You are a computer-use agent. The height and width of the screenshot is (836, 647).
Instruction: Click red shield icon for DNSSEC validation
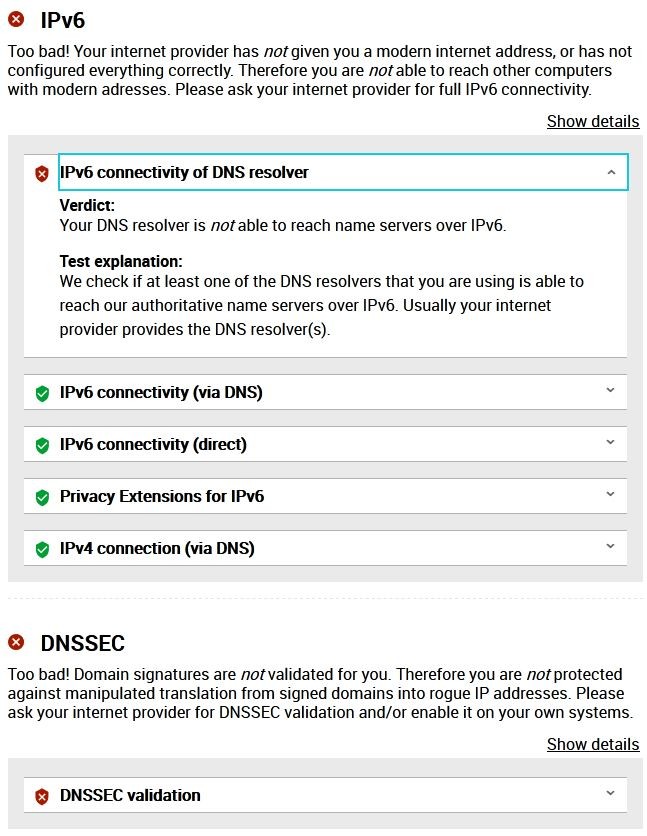42,796
